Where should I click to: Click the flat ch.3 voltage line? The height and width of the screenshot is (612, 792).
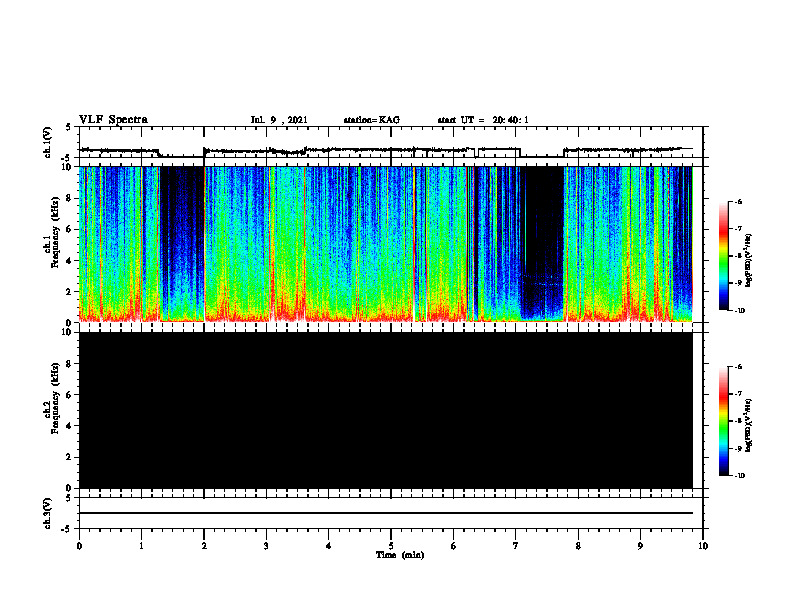pyautogui.click(x=386, y=513)
